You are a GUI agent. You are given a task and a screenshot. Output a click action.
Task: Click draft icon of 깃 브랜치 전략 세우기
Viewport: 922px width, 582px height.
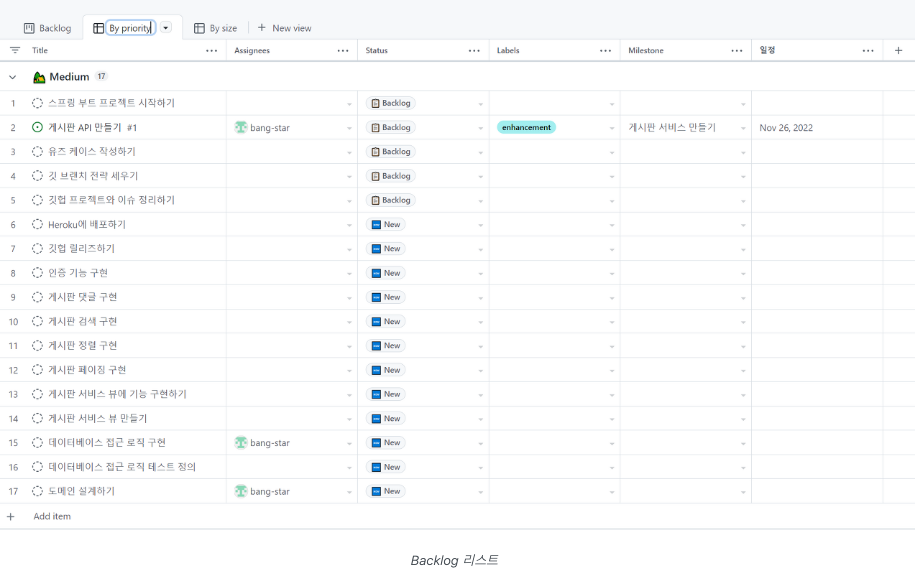37,176
